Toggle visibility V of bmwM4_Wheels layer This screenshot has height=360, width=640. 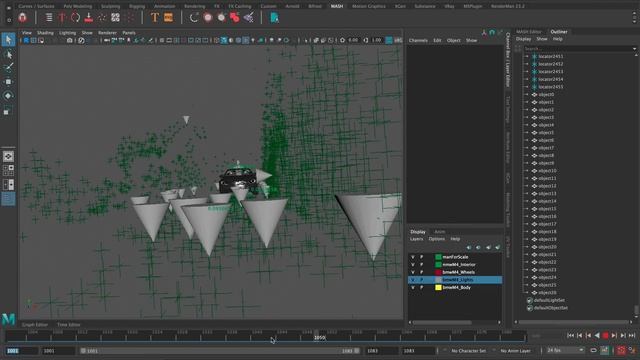[x=413, y=272]
